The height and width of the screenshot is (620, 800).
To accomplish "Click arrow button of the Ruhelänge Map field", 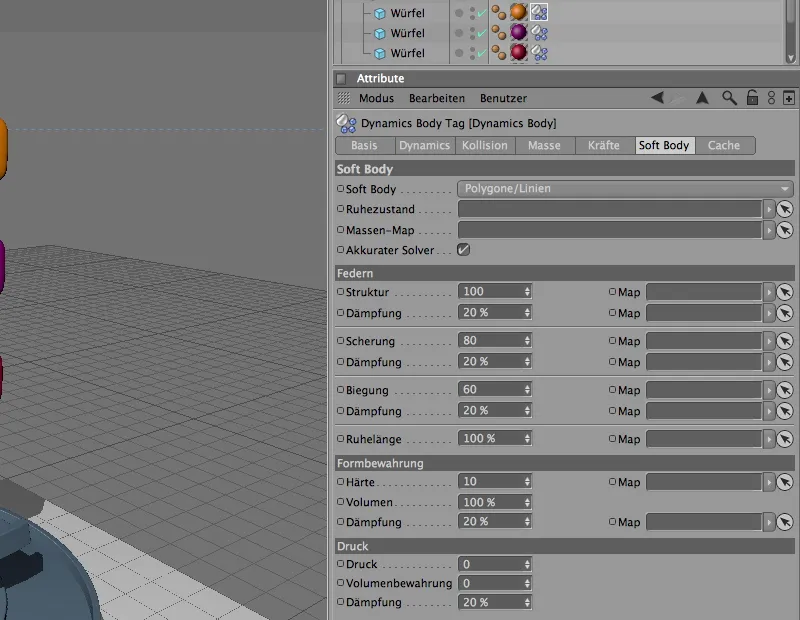I will pos(769,439).
